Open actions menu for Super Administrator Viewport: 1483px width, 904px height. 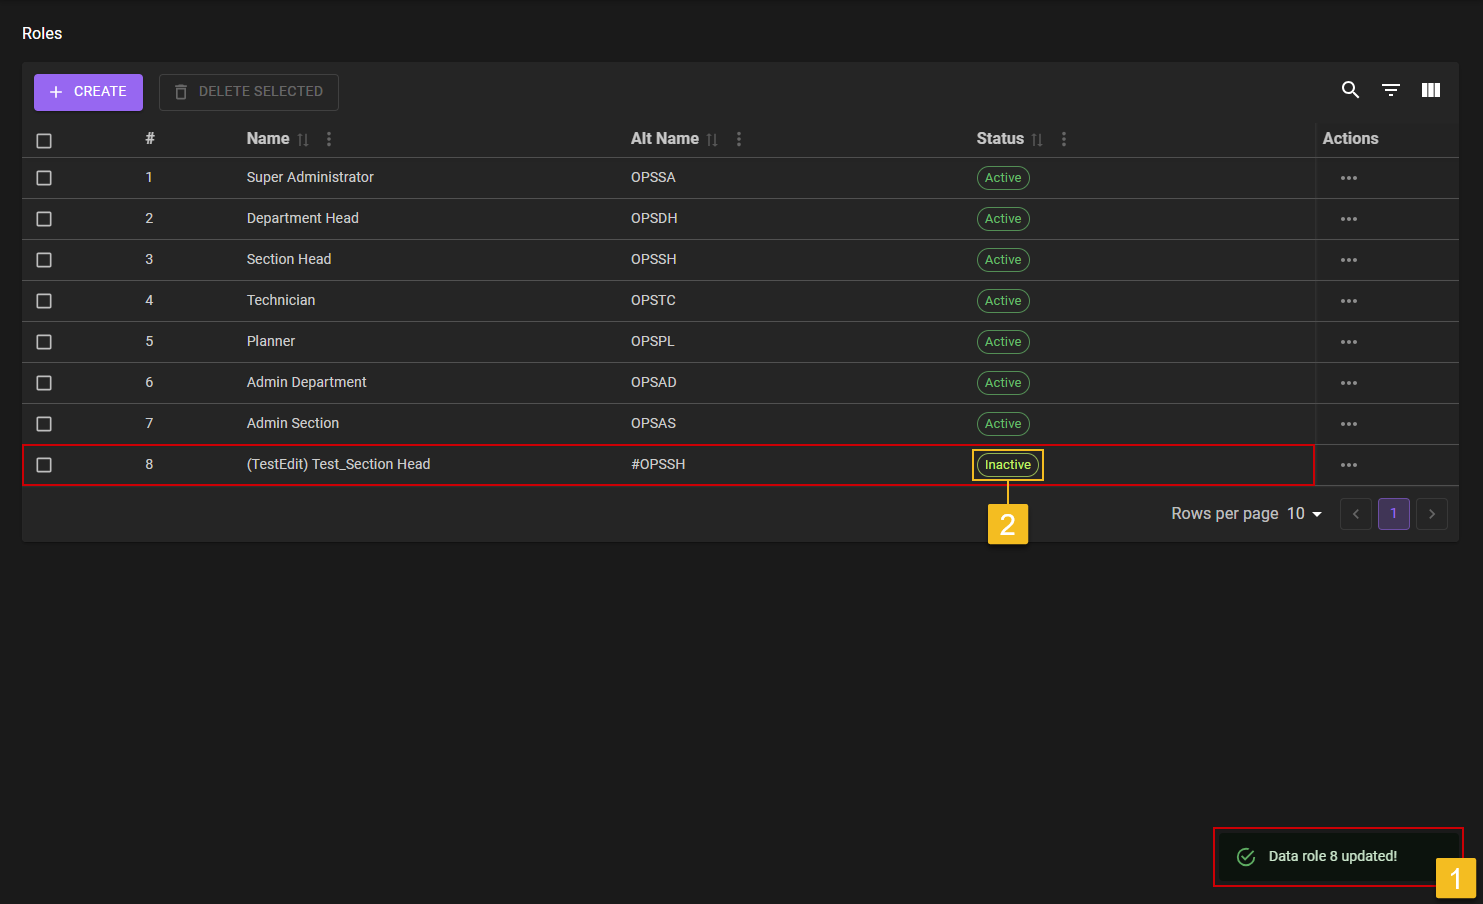tap(1348, 178)
